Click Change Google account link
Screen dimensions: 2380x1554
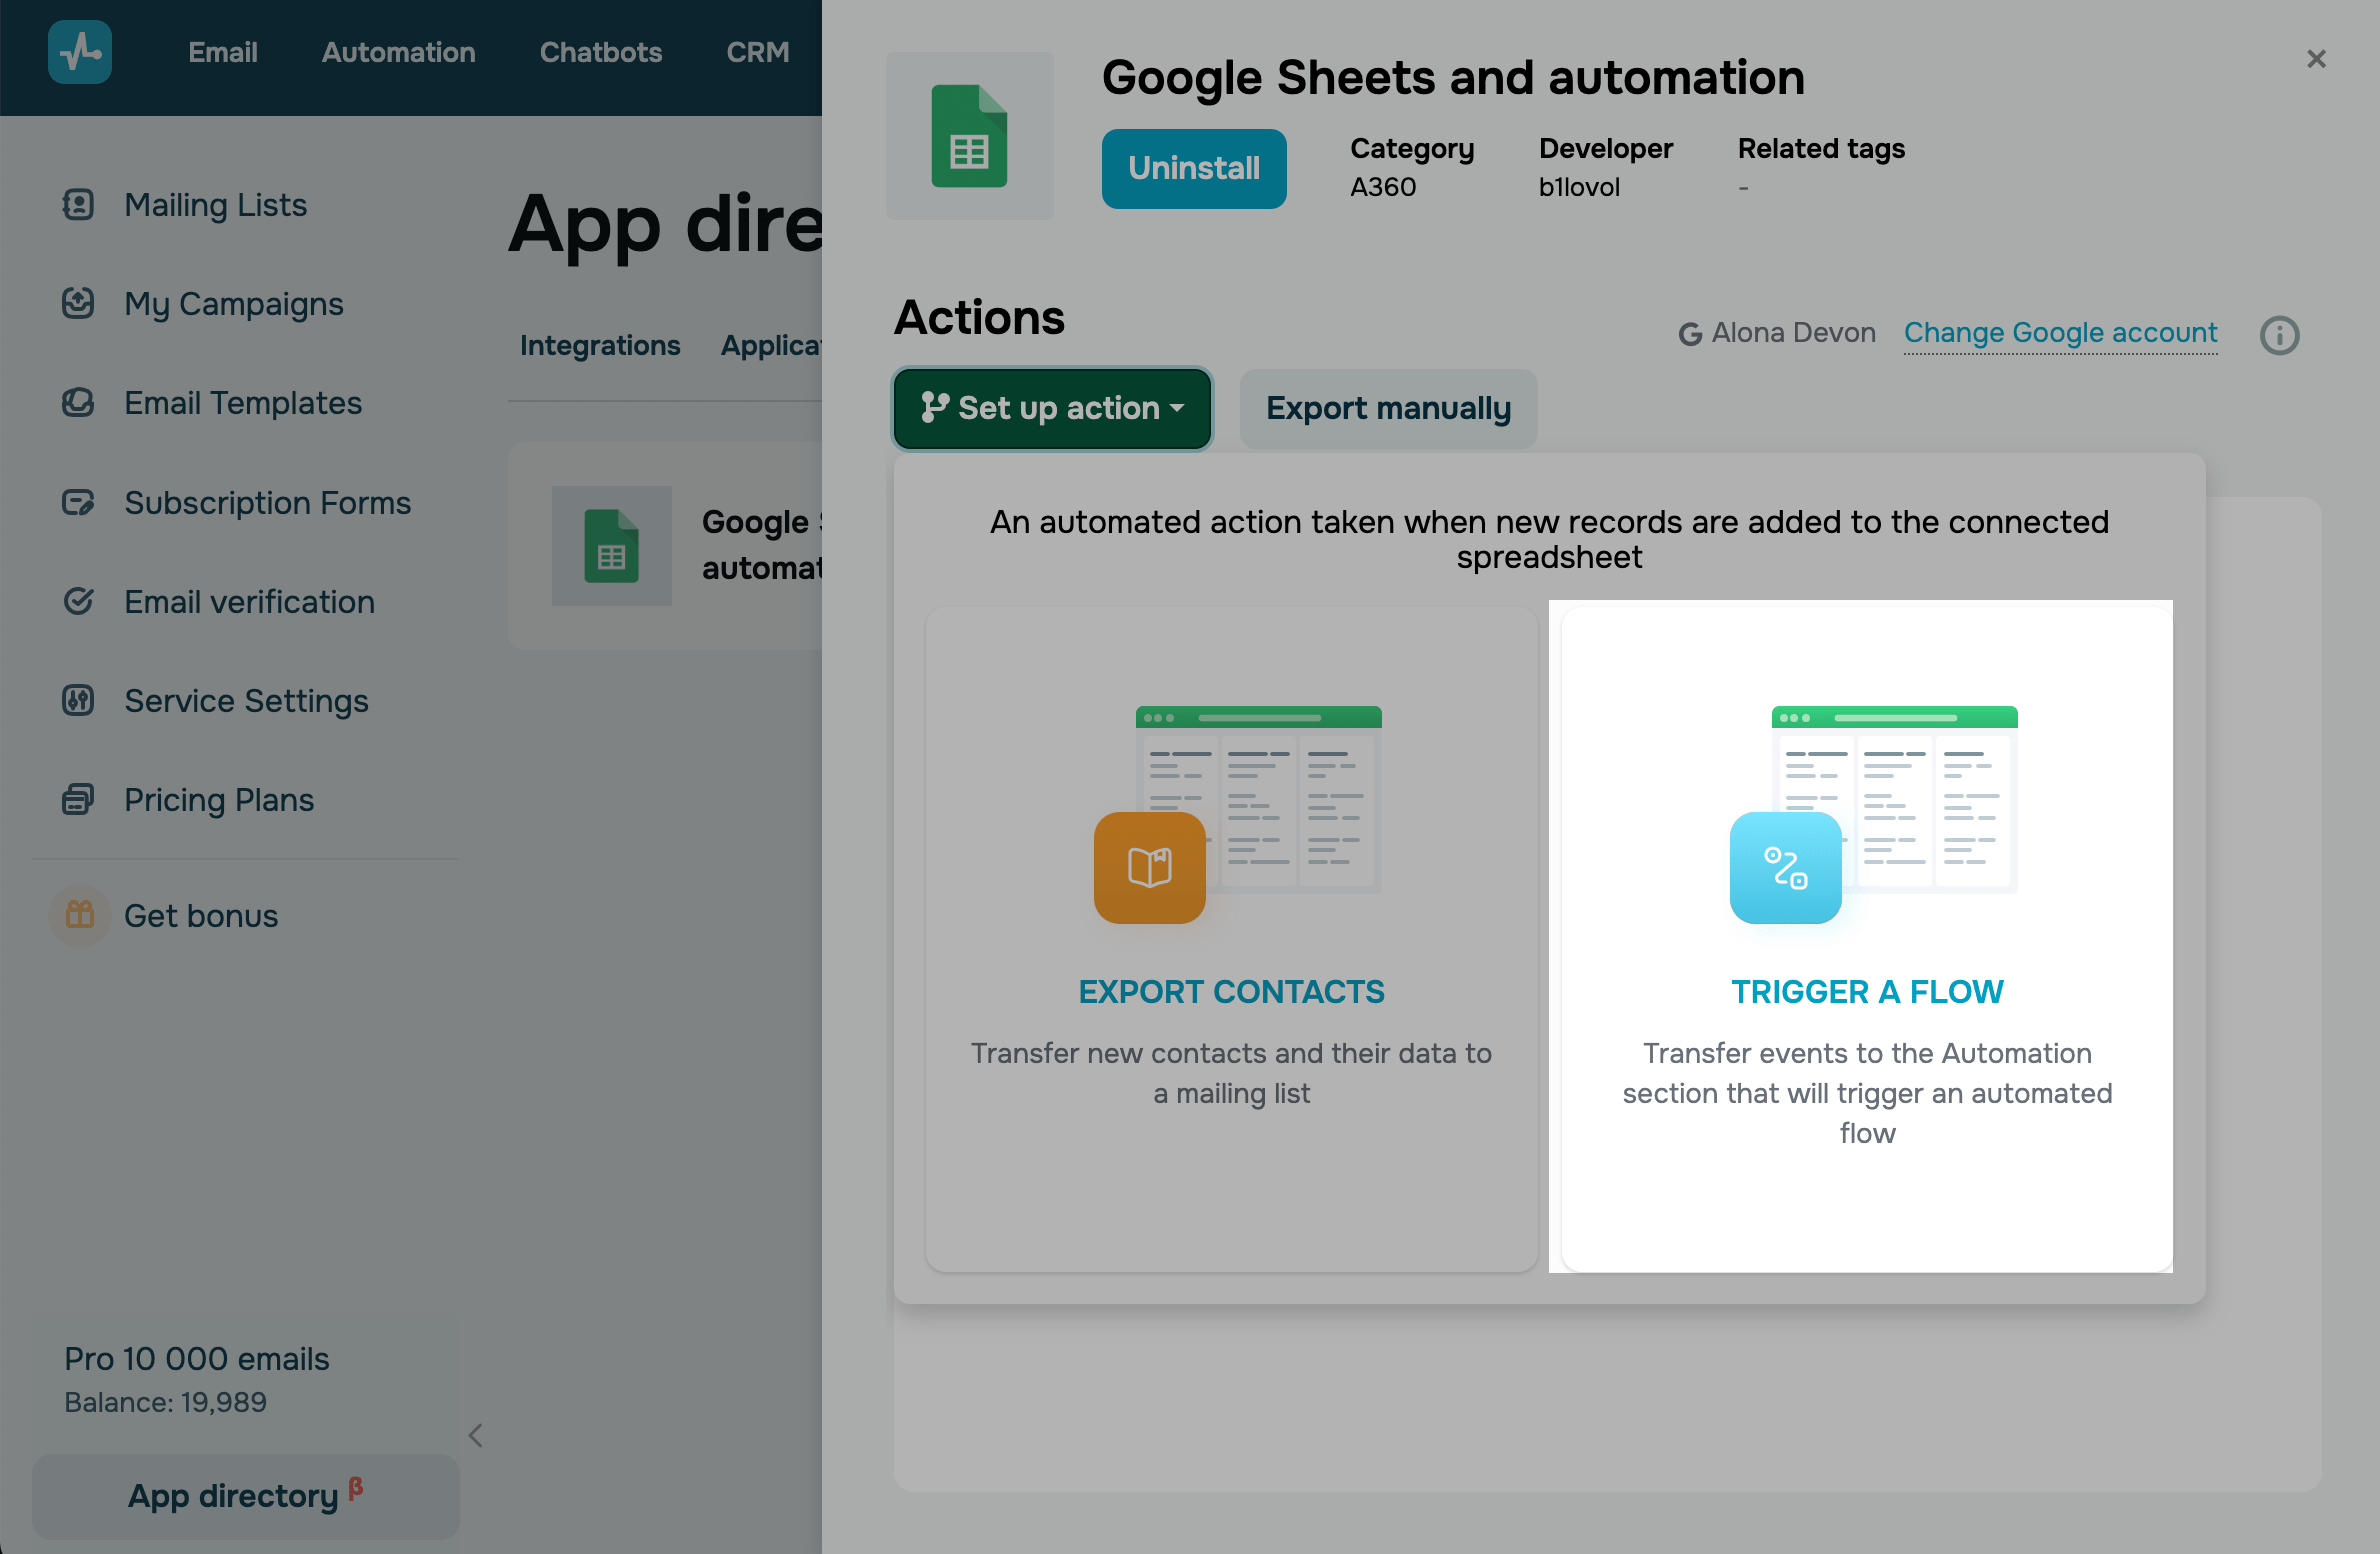point(2060,332)
